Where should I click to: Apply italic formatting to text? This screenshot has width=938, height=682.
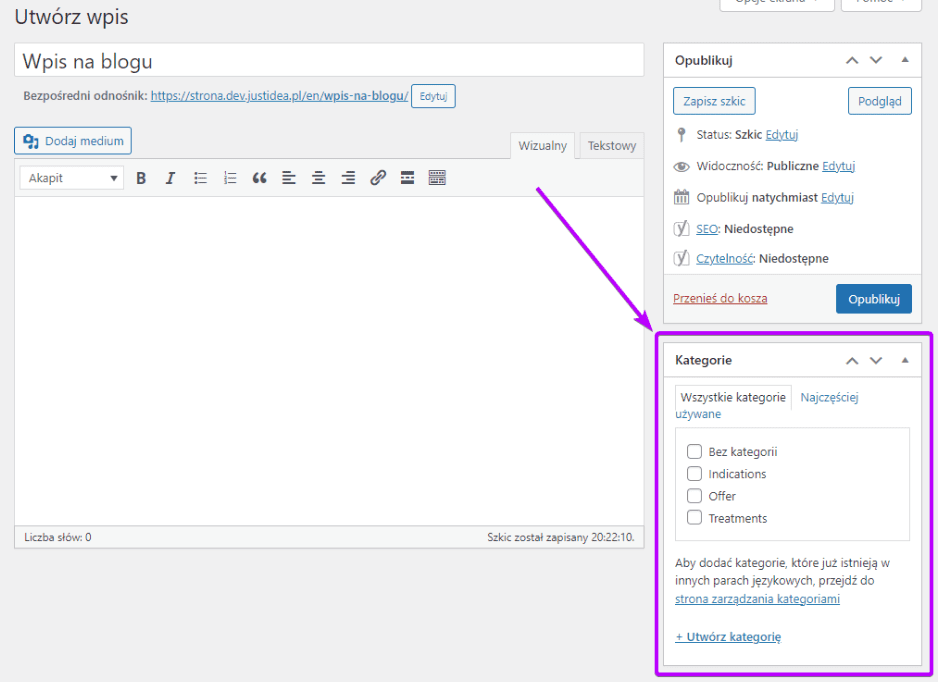tap(170, 178)
